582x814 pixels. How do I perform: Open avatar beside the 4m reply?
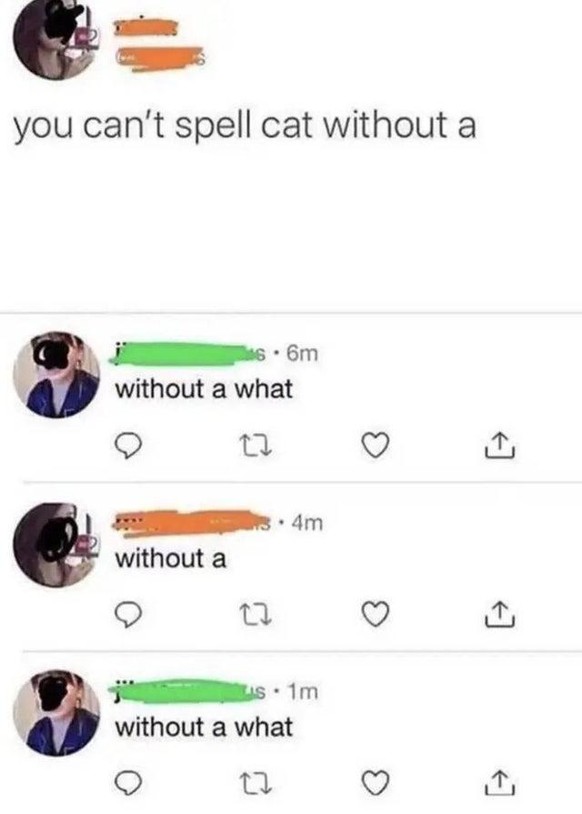56,545
